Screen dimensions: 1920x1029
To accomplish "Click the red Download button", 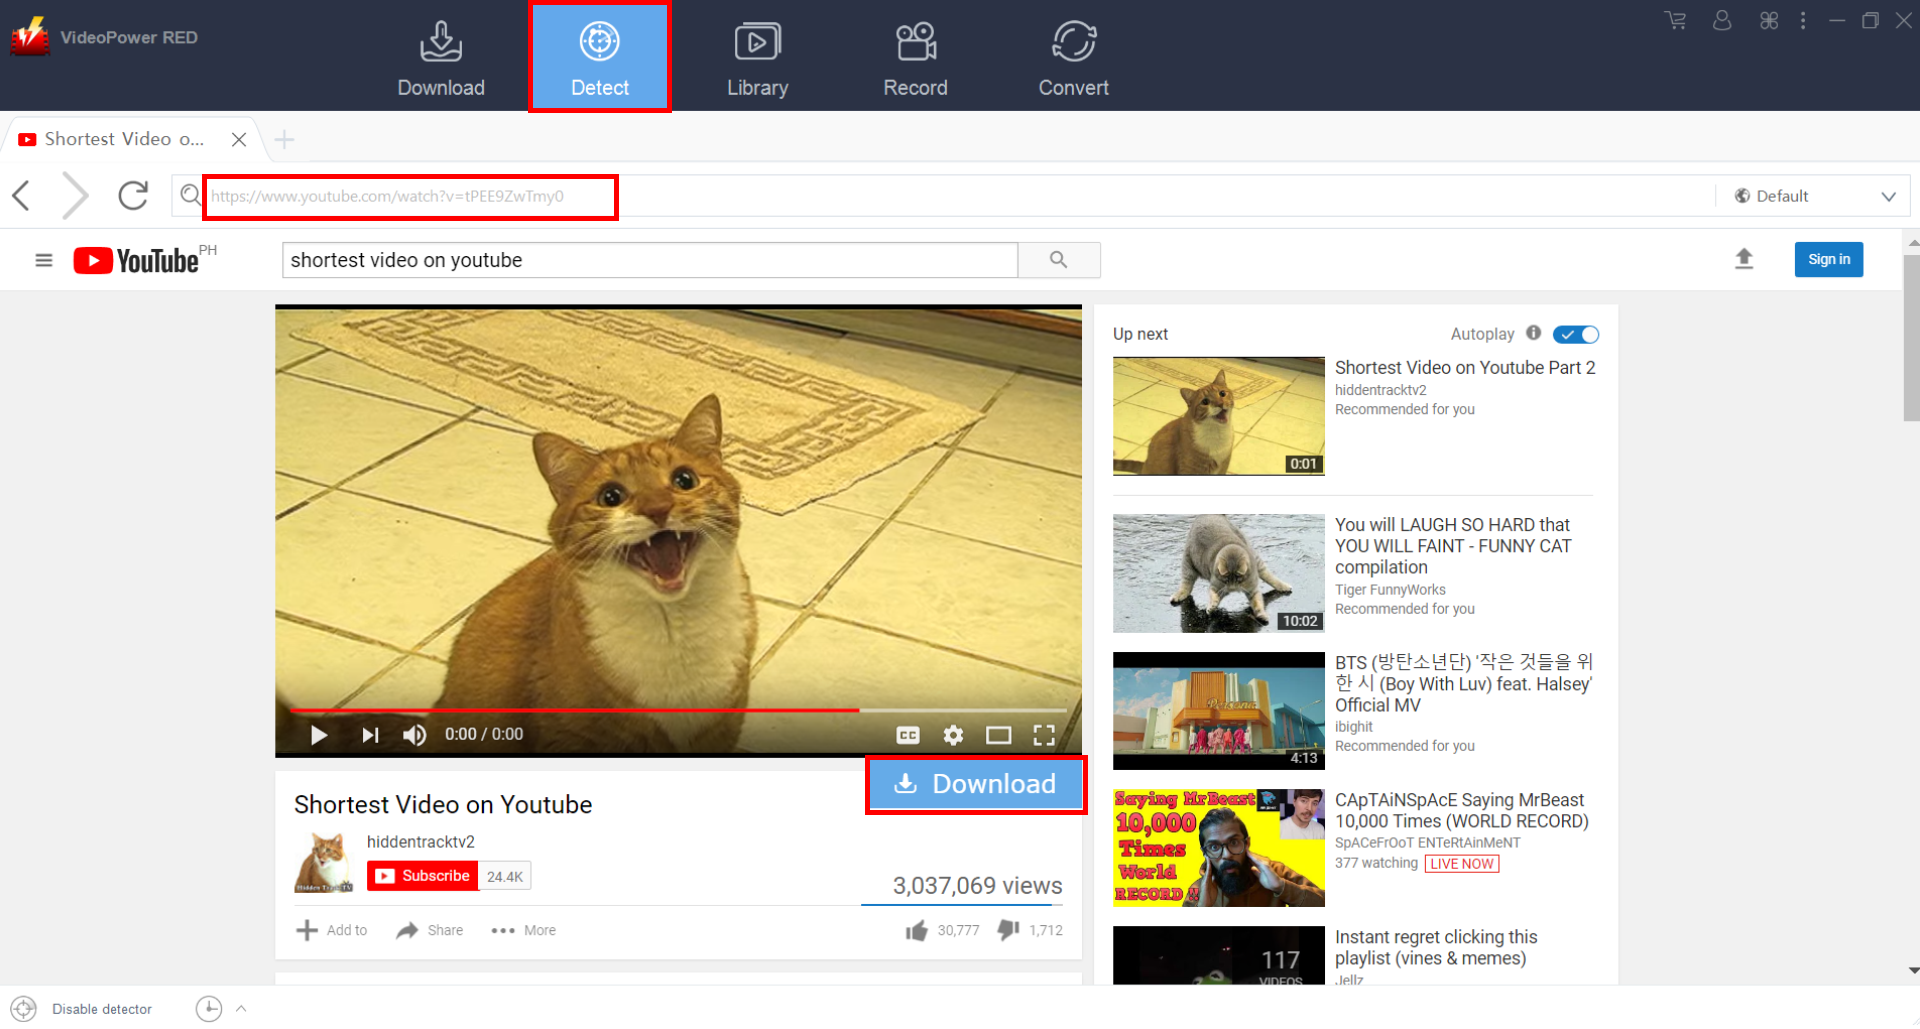I will coord(975,784).
